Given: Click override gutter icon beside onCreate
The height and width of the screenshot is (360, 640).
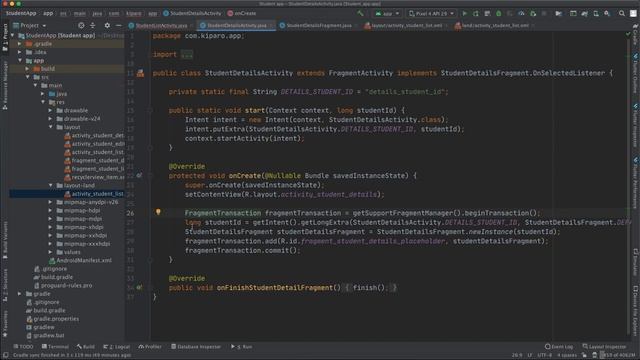Looking at the screenshot, I should pos(139,175).
